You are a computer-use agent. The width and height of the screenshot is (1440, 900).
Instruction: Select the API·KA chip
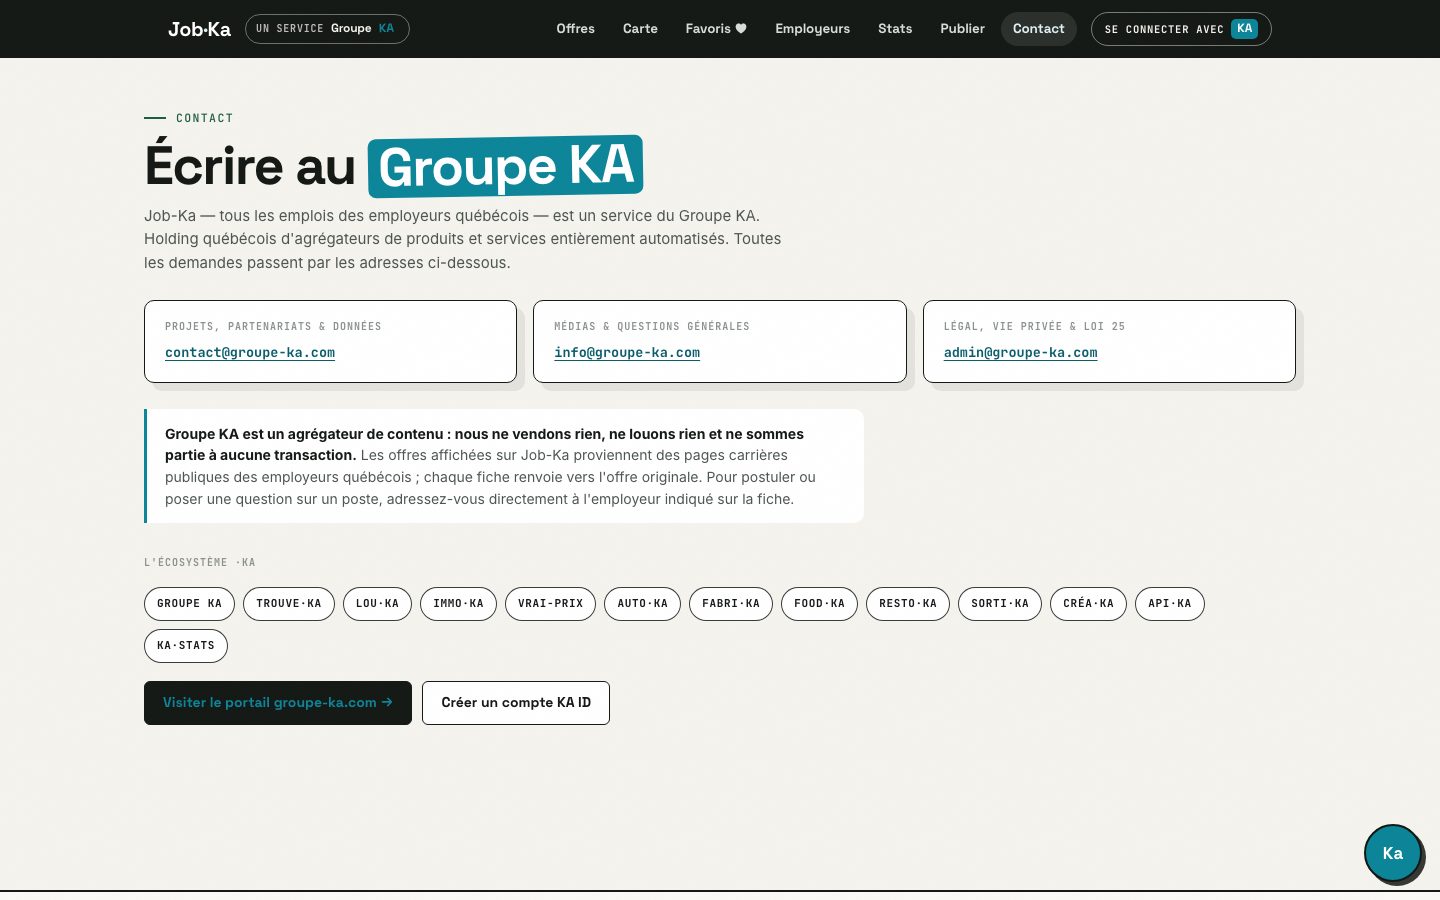tap(1170, 604)
